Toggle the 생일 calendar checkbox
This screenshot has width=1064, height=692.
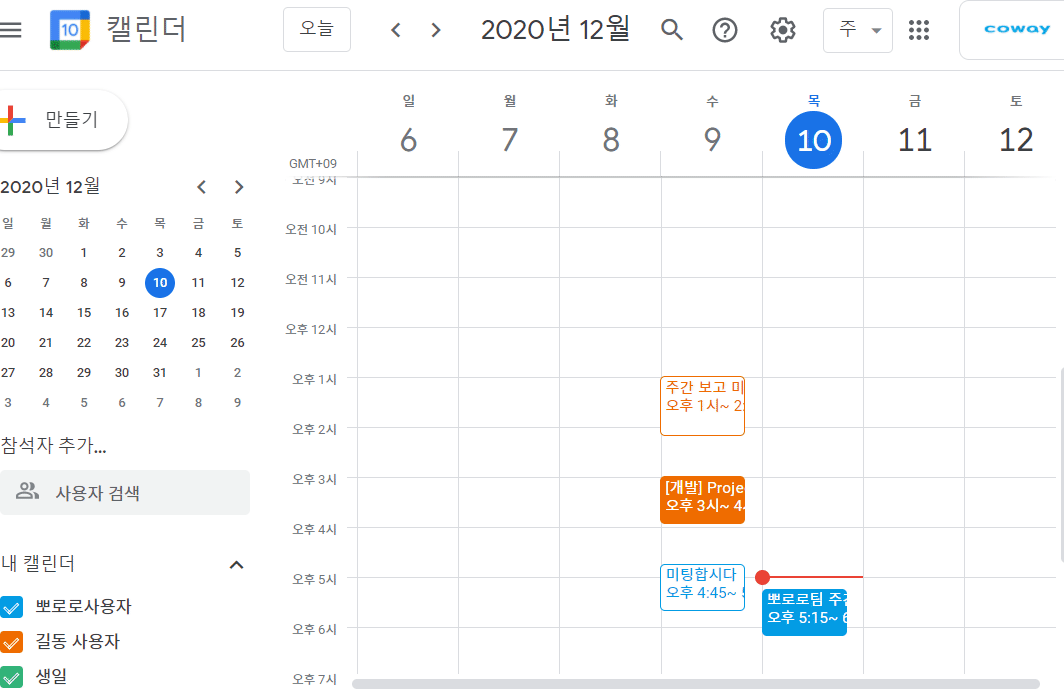(12, 677)
